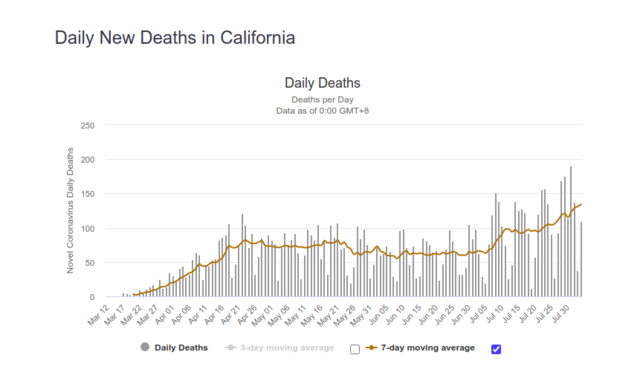Toggle the Daily Deaths legend label

(181, 348)
